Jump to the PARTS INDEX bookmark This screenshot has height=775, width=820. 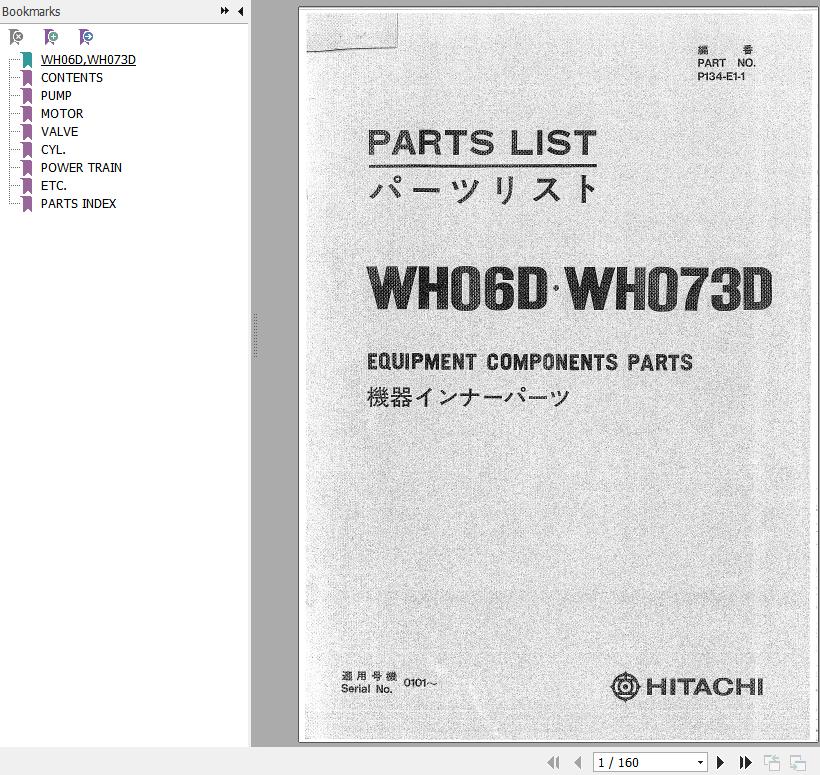(78, 203)
